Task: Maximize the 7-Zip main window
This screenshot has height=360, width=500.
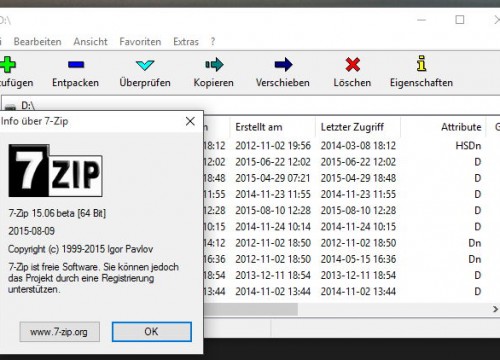Action: click(x=460, y=20)
